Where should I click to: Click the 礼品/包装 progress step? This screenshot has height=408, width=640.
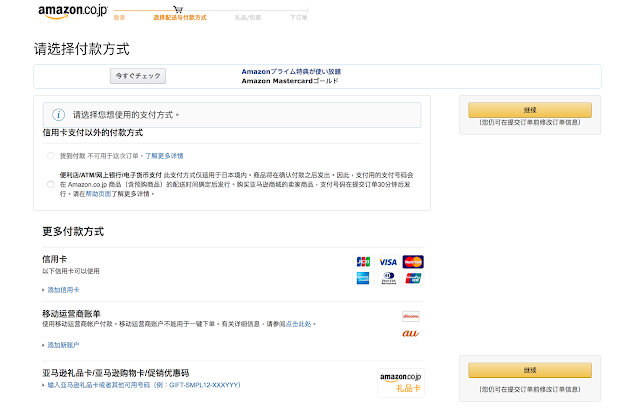click(248, 18)
